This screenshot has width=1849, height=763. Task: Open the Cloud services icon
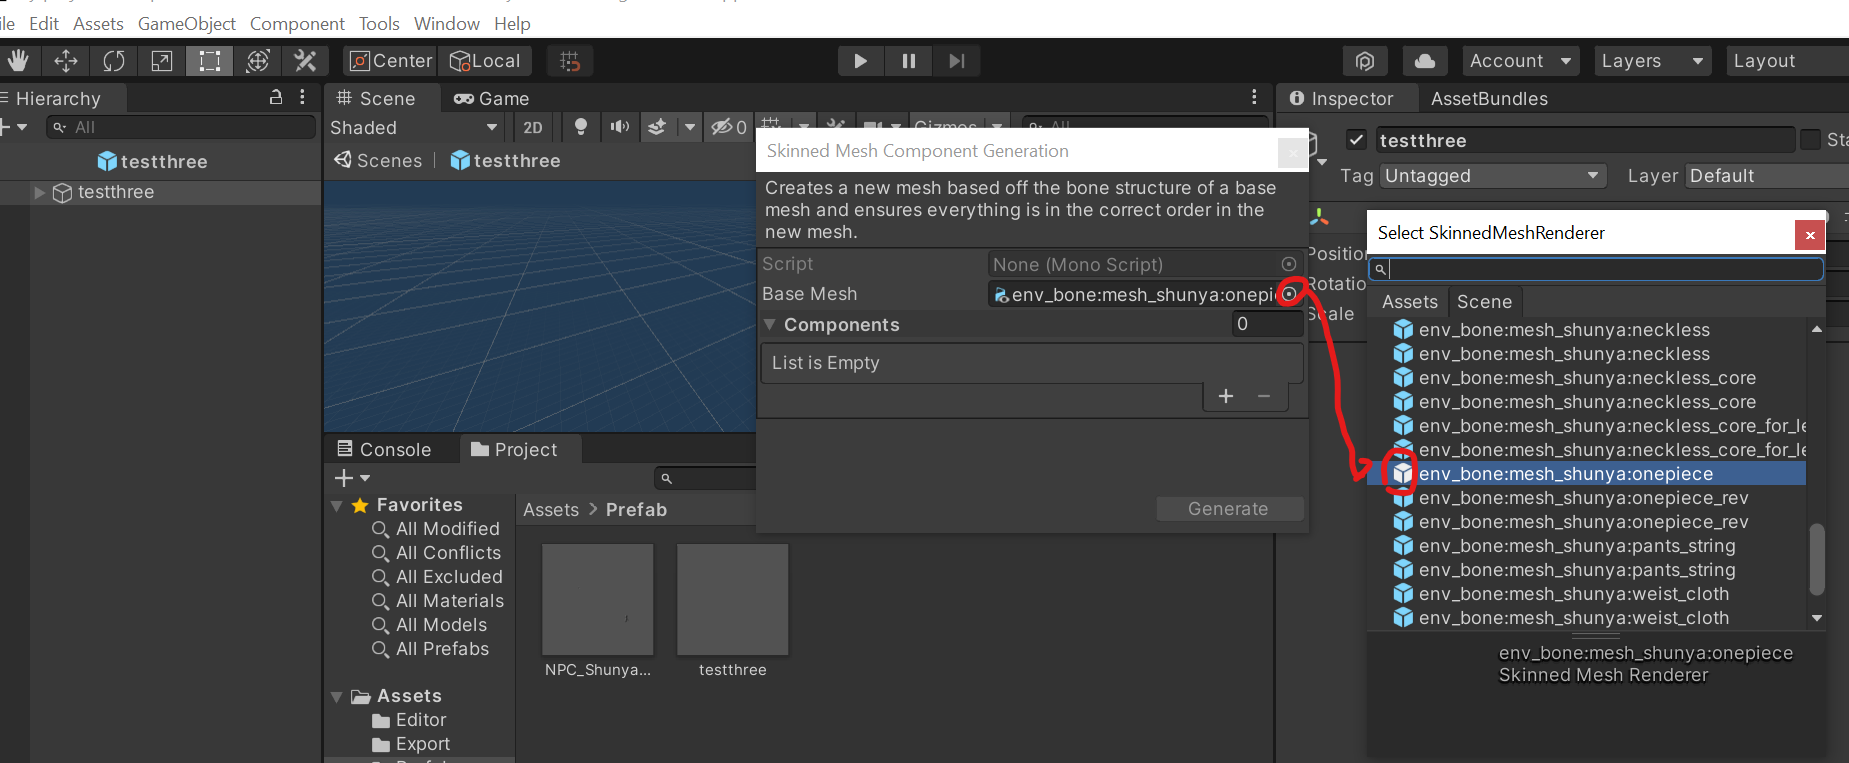coord(1425,61)
